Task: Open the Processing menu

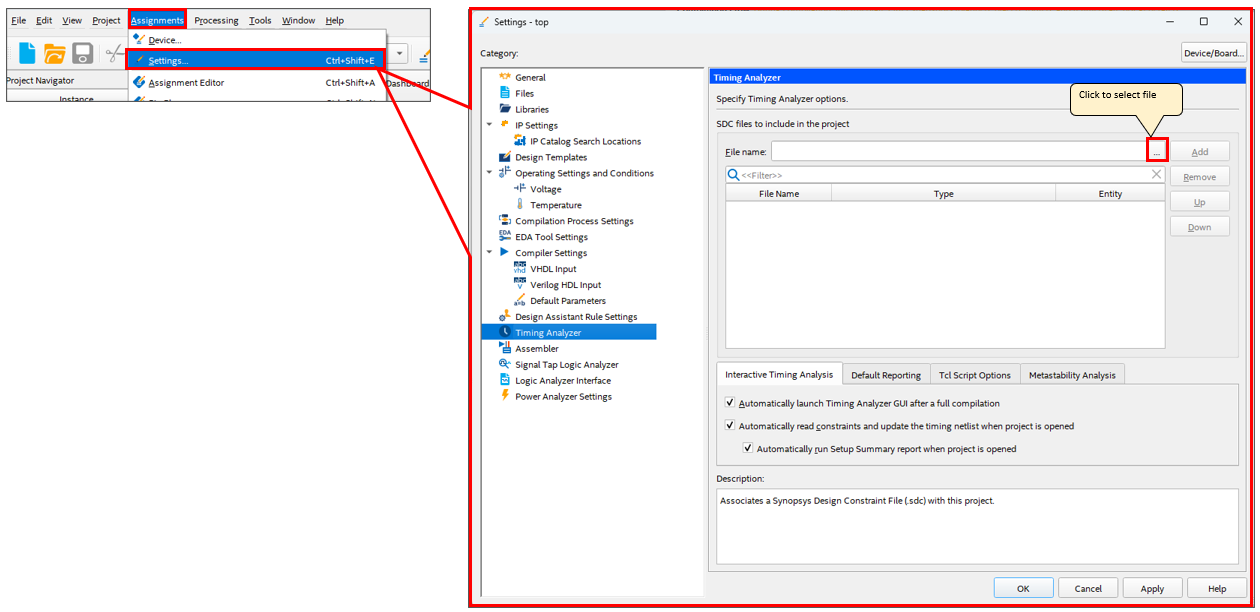Action: tap(216, 20)
